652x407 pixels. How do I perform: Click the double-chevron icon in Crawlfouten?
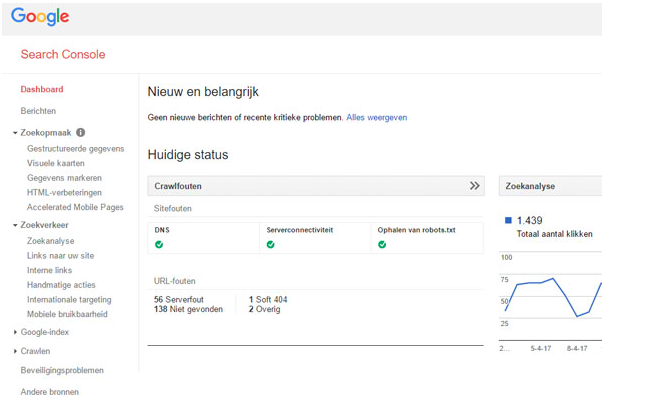pyautogui.click(x=474, y=186)
